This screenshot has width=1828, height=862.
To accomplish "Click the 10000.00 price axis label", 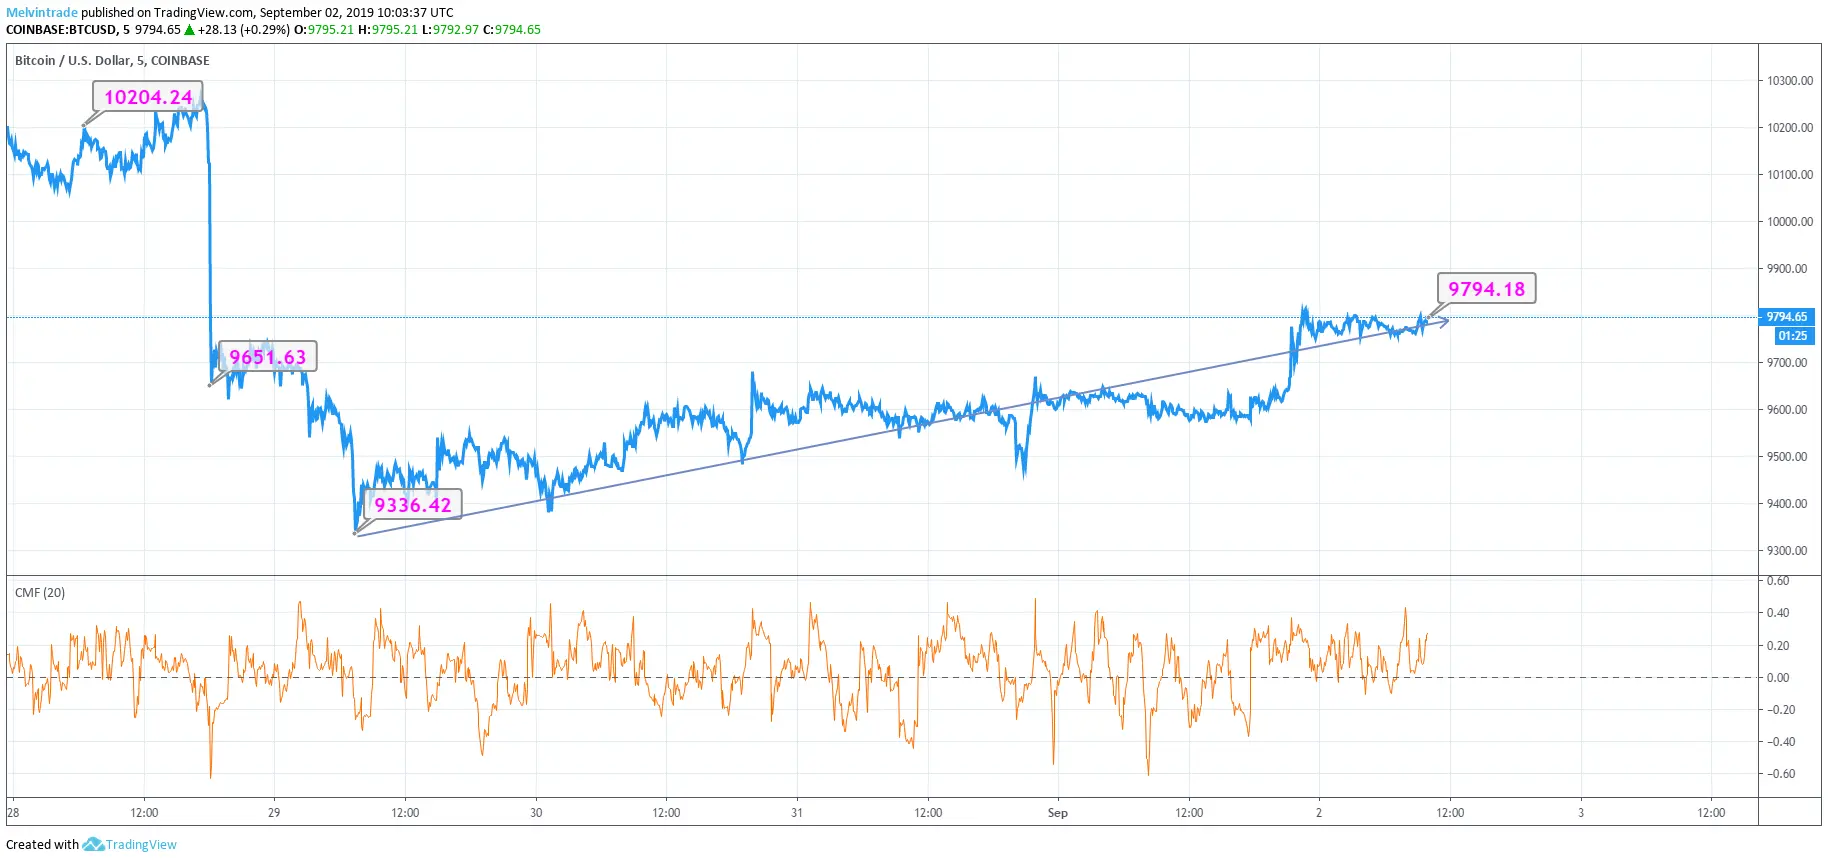I will [1789, 222].
